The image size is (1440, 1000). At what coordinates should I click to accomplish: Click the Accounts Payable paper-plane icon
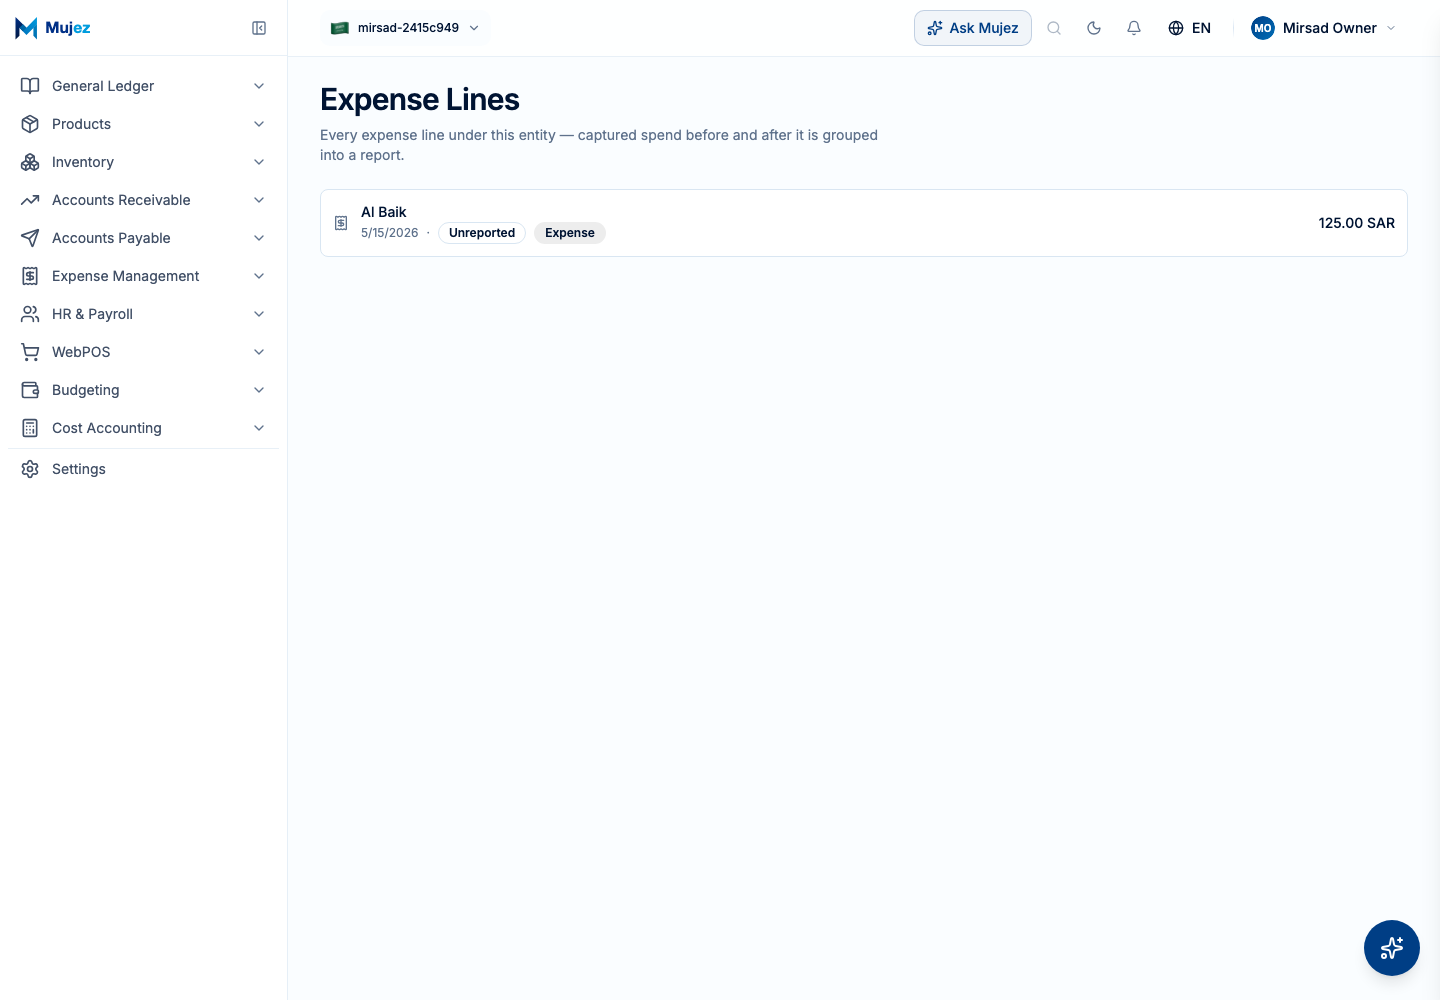click(x=30, y=238)
